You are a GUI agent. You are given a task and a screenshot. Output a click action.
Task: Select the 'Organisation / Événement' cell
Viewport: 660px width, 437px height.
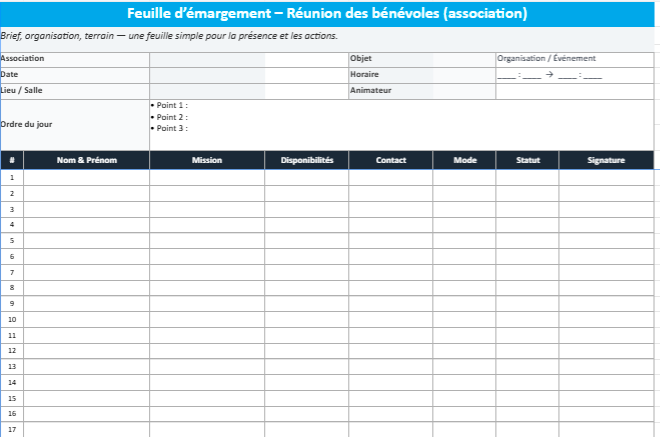[574, 59]
